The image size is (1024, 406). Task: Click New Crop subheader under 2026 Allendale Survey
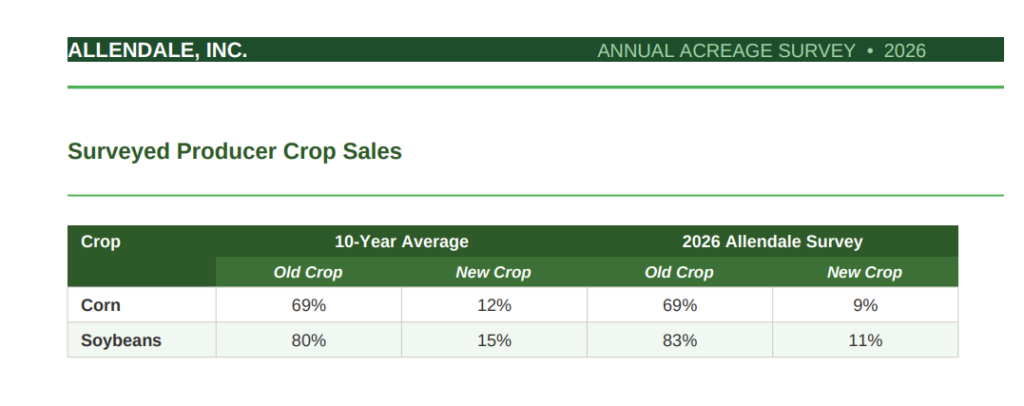[x=865, y=272]
